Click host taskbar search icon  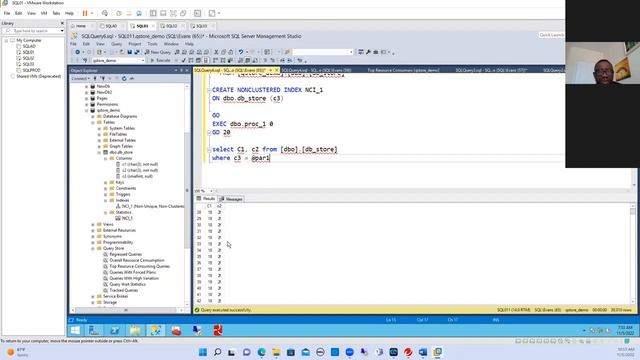218,352
